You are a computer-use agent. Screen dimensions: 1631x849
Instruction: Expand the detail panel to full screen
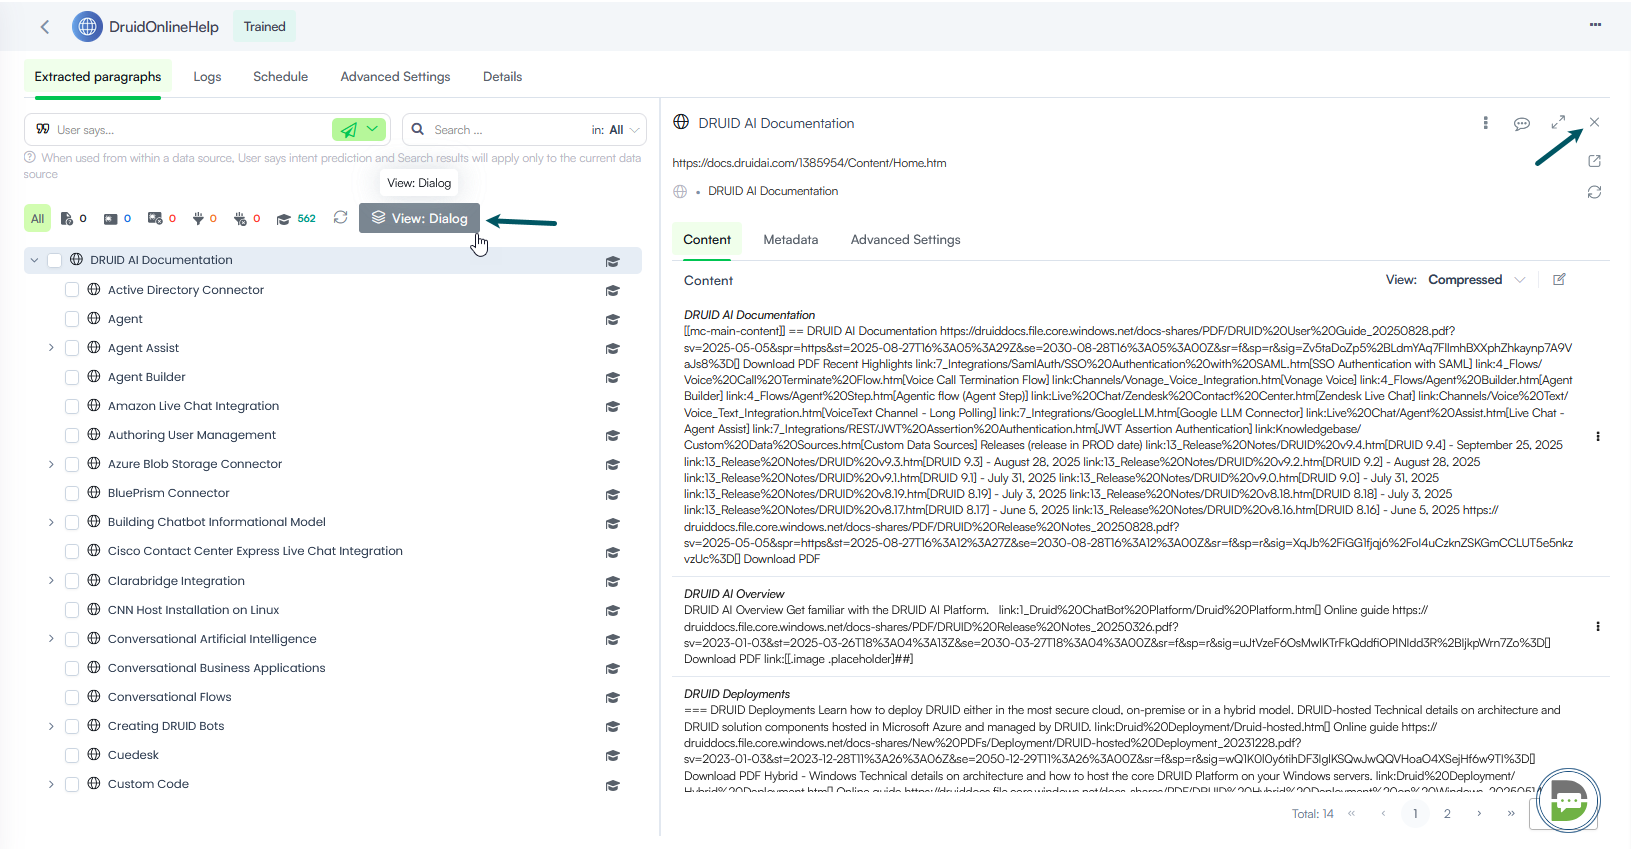(x=1558, y=122)
